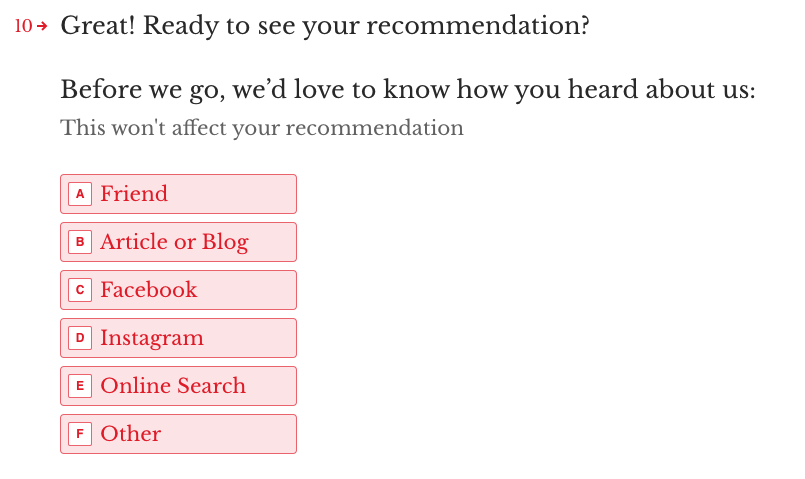Click the question number 10 label
The width and height of the screenshot is (805, 479).
(x=24, y=26)
